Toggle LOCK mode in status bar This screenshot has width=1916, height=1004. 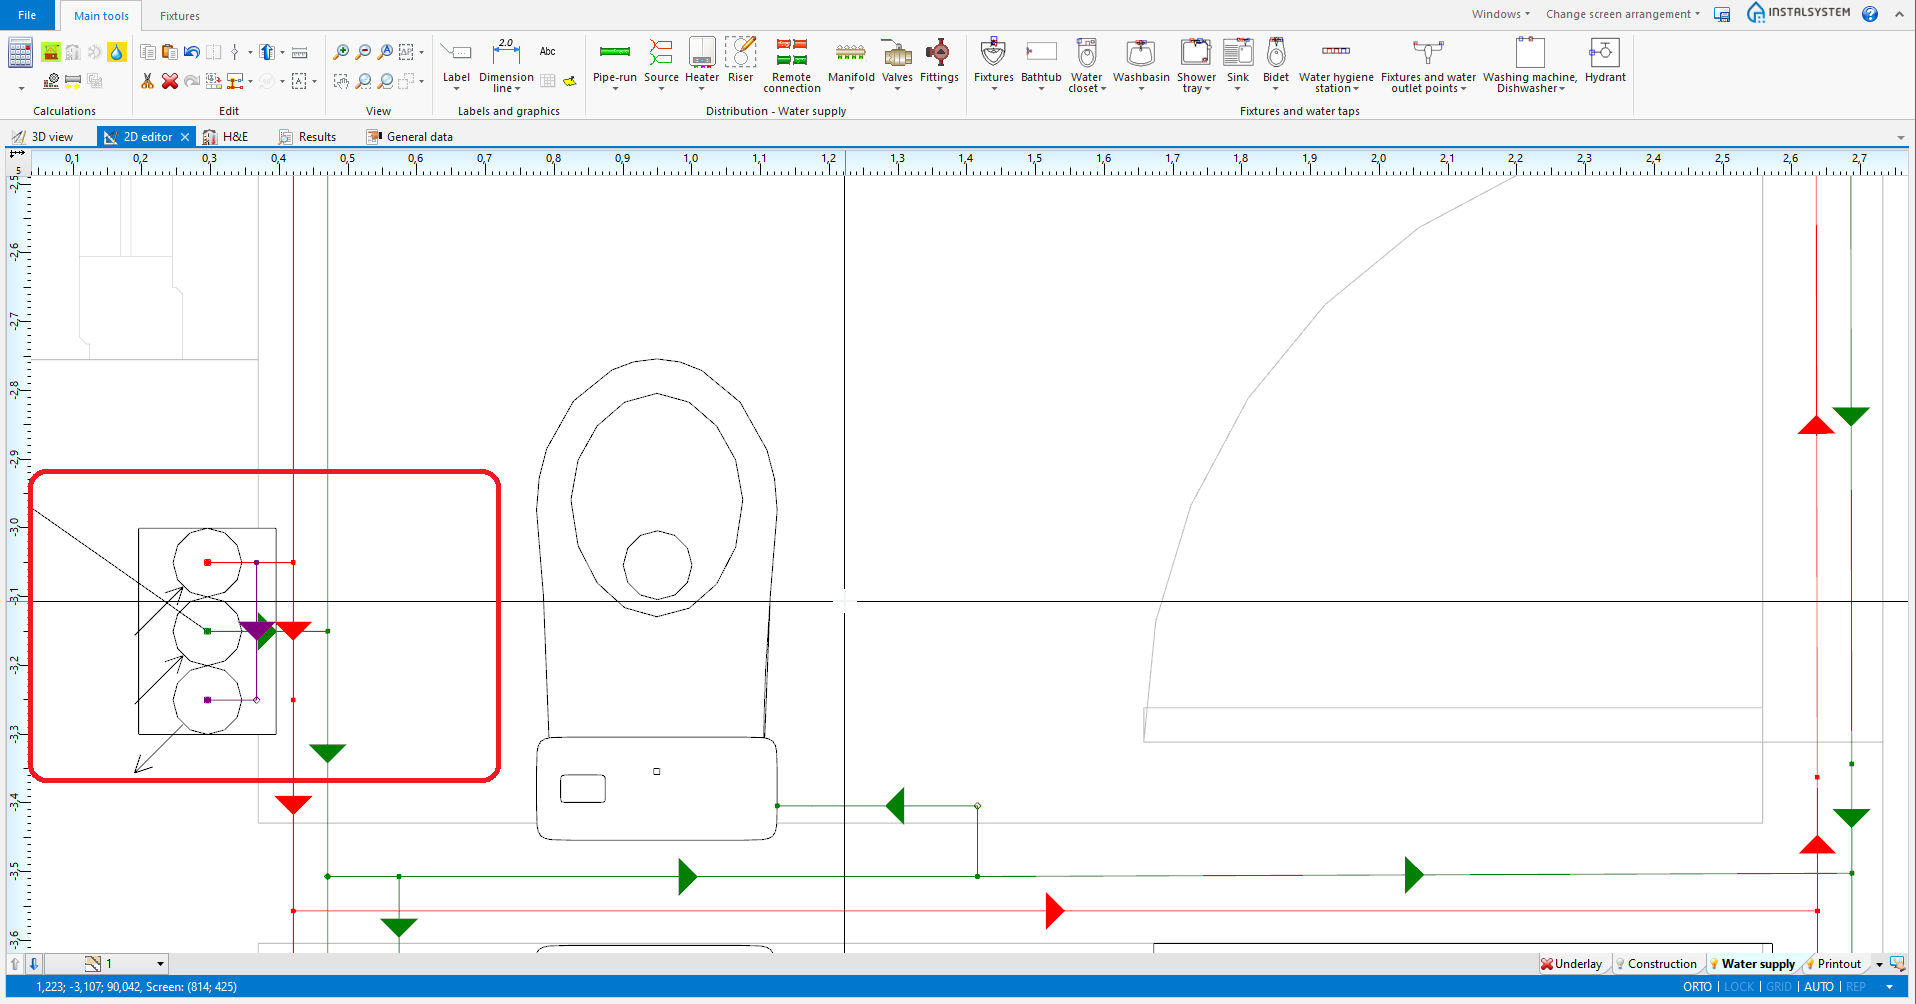coord(1739,987)
